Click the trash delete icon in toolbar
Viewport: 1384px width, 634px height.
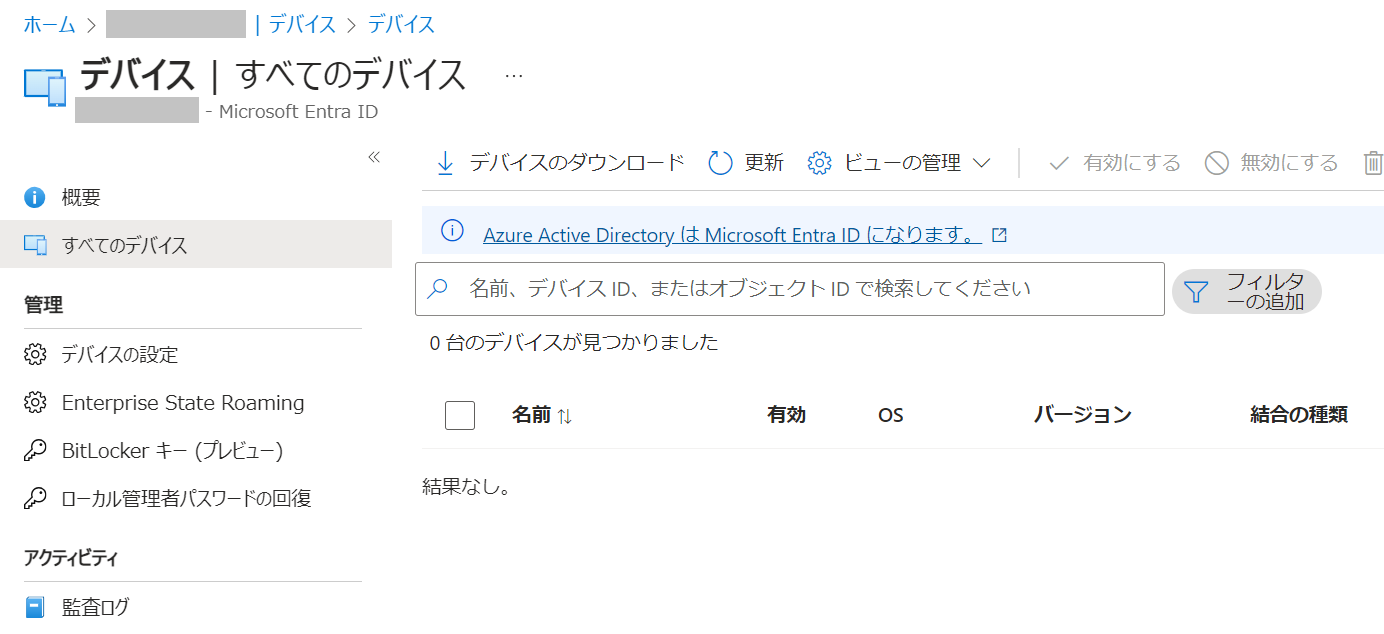pos(1374,163)
